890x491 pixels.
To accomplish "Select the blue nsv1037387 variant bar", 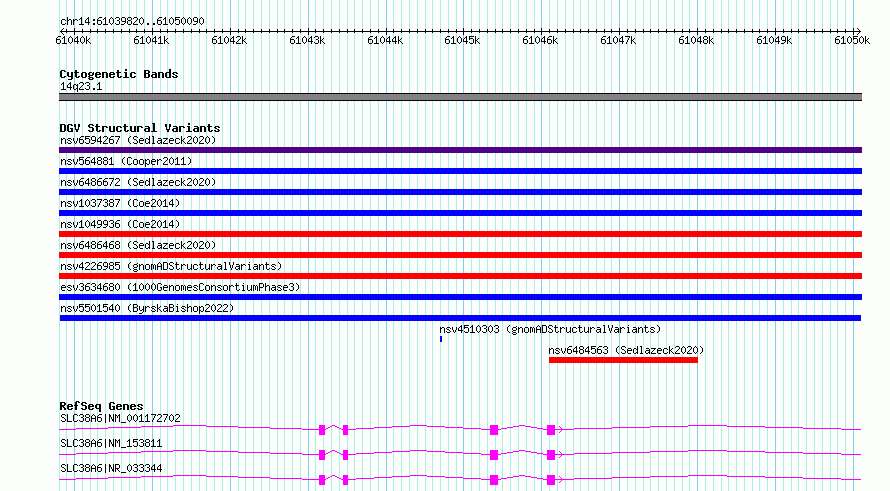I will click(x=460, y=213).
